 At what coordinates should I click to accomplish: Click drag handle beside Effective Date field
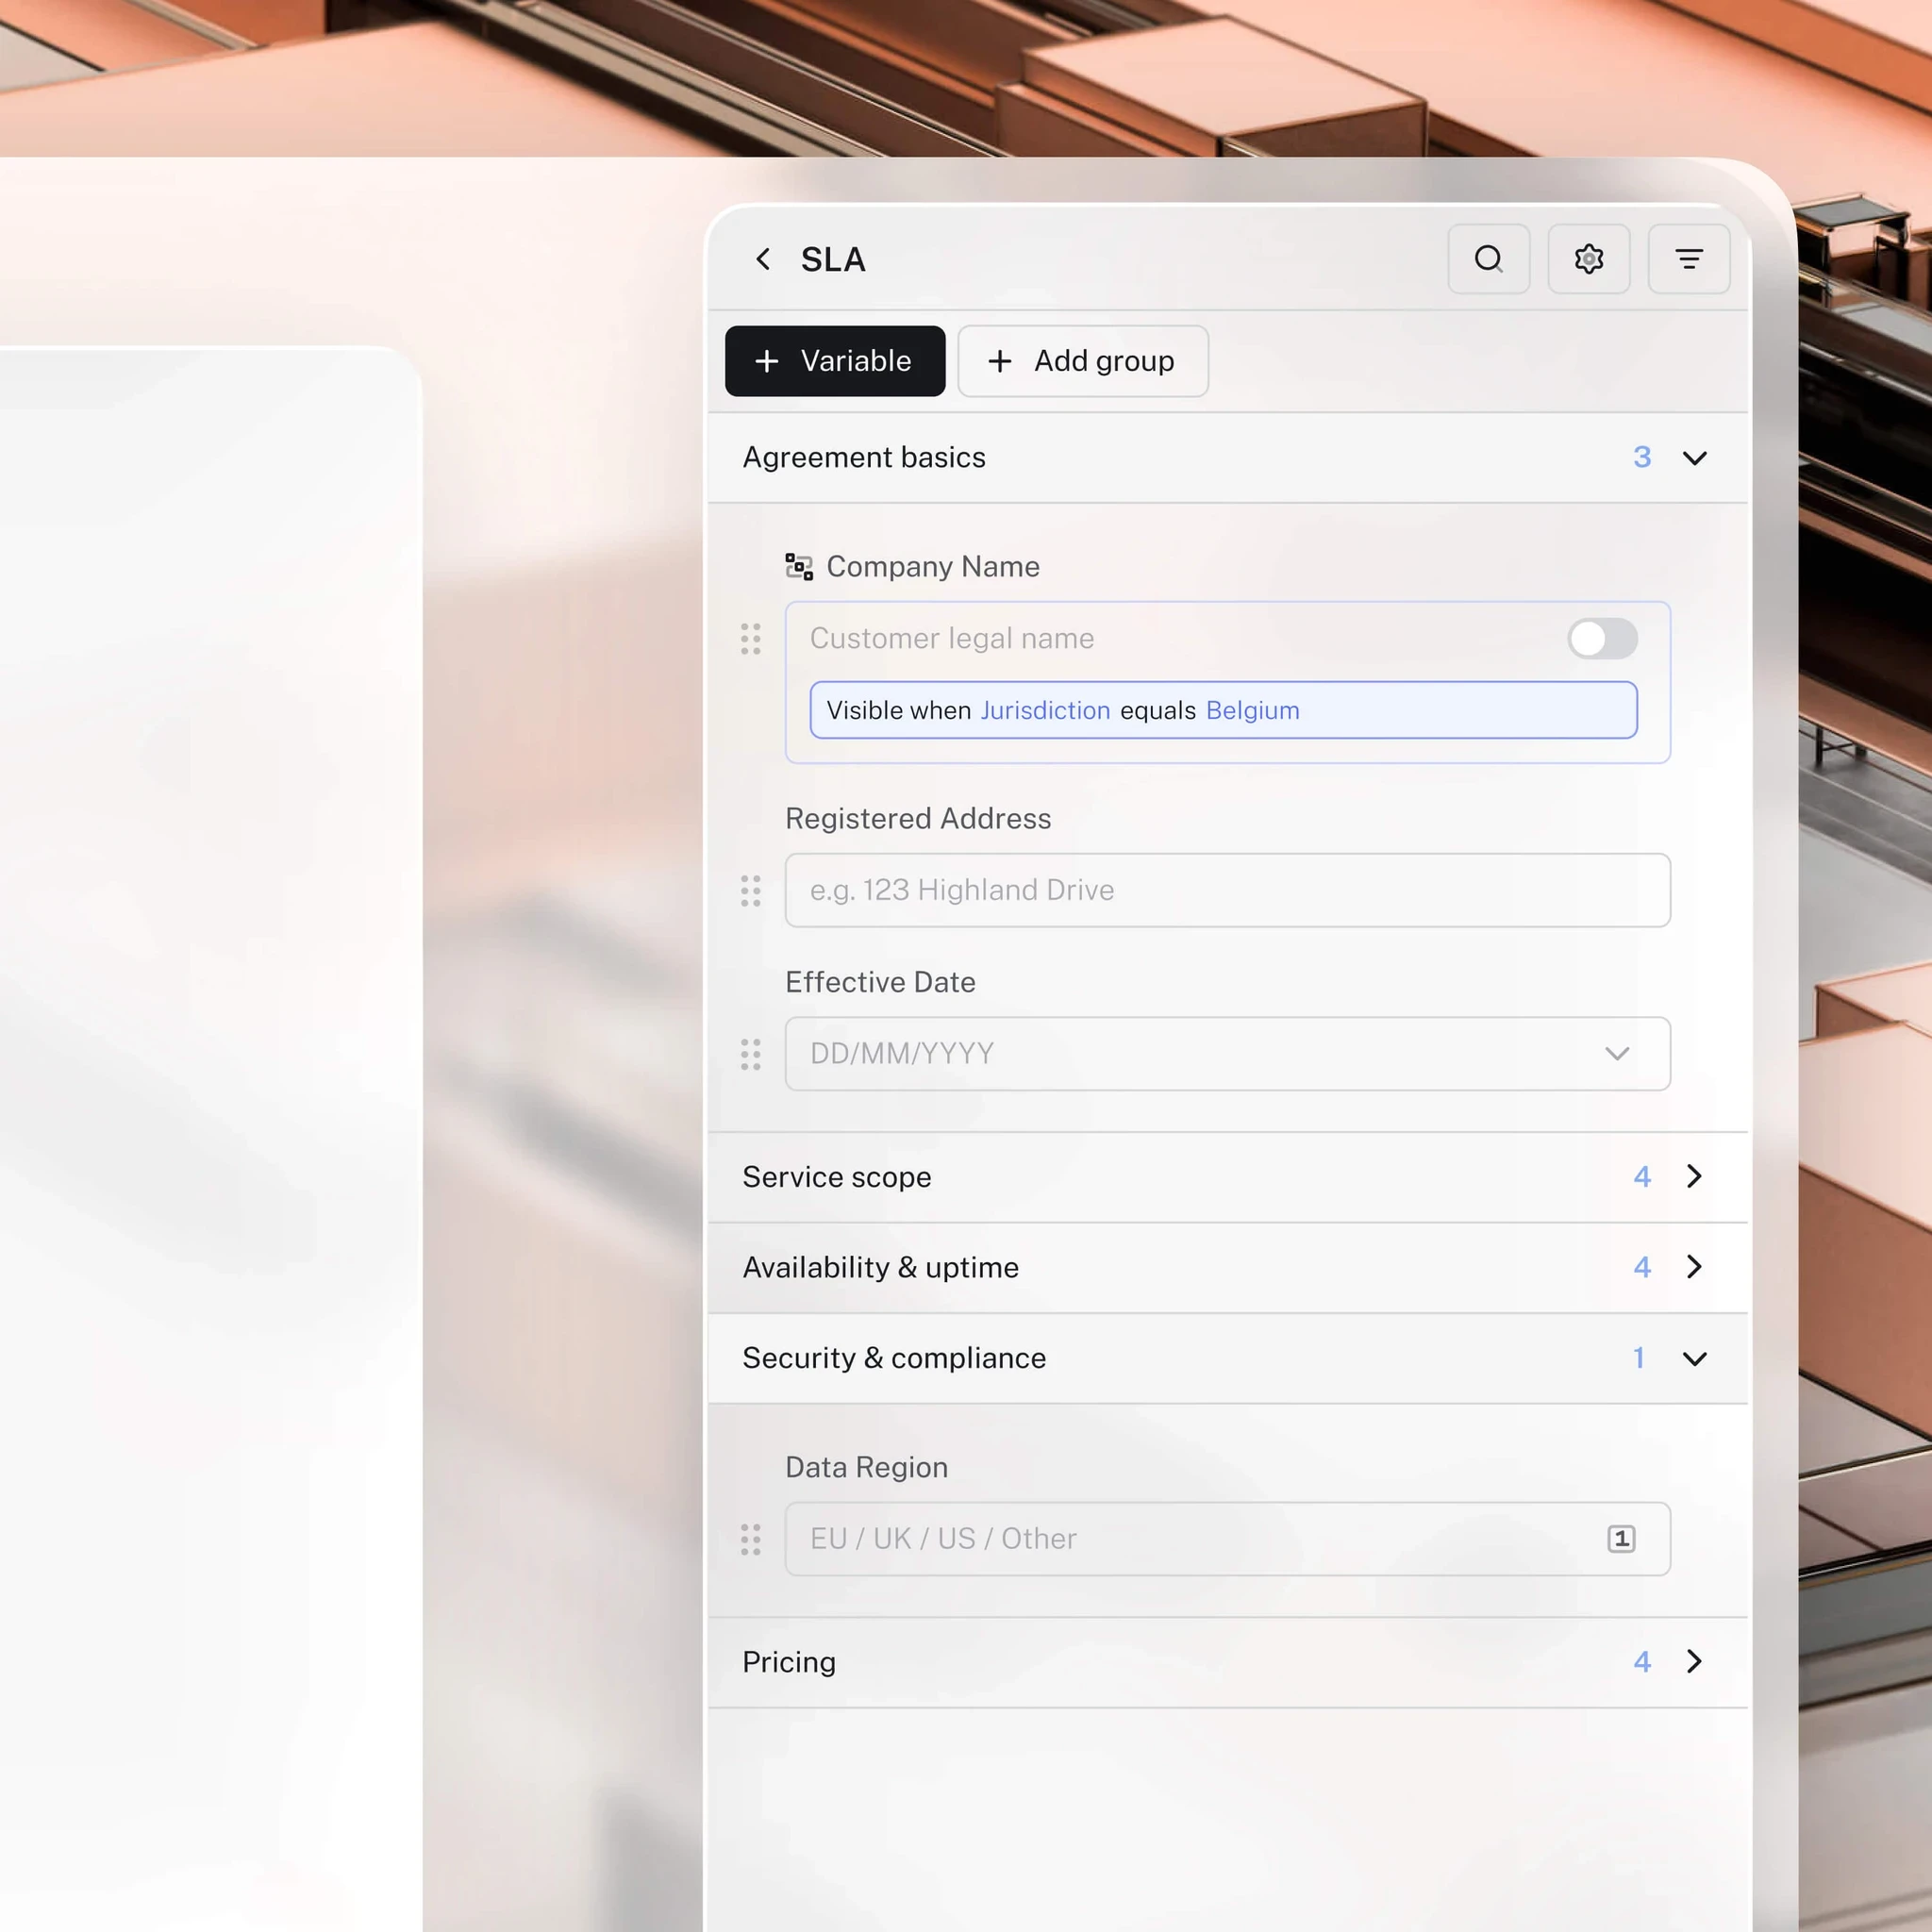click(750, 1054)
